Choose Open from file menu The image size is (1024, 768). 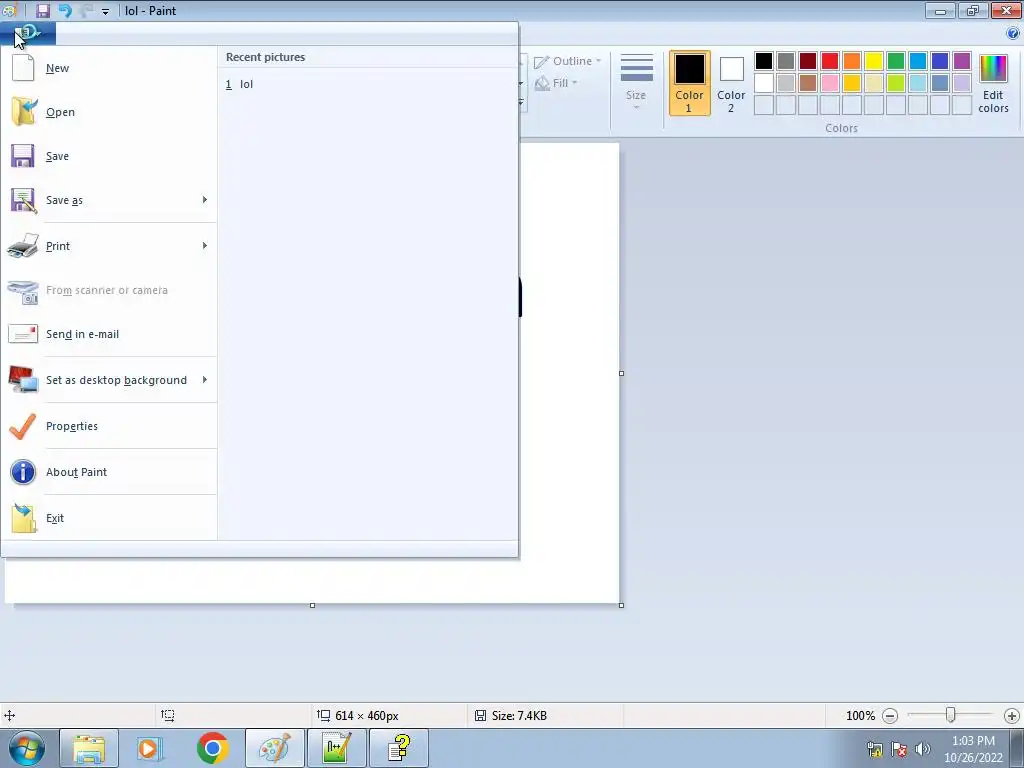point(109,112)
